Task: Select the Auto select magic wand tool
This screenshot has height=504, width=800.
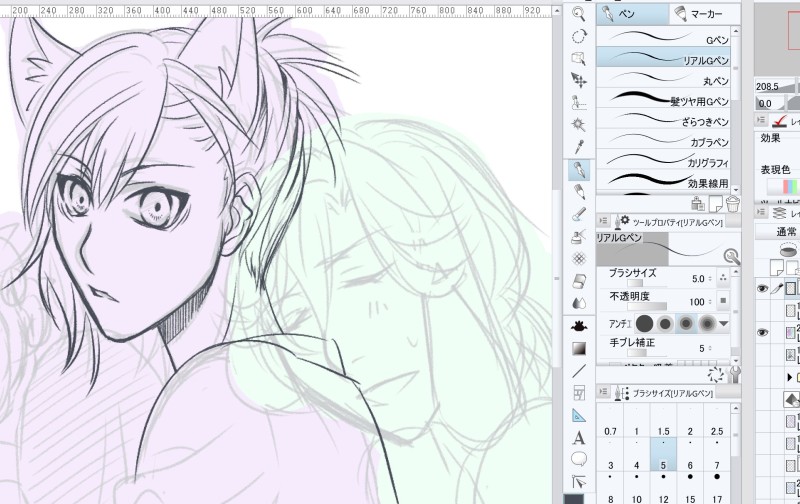Action: tap(579, 124)
